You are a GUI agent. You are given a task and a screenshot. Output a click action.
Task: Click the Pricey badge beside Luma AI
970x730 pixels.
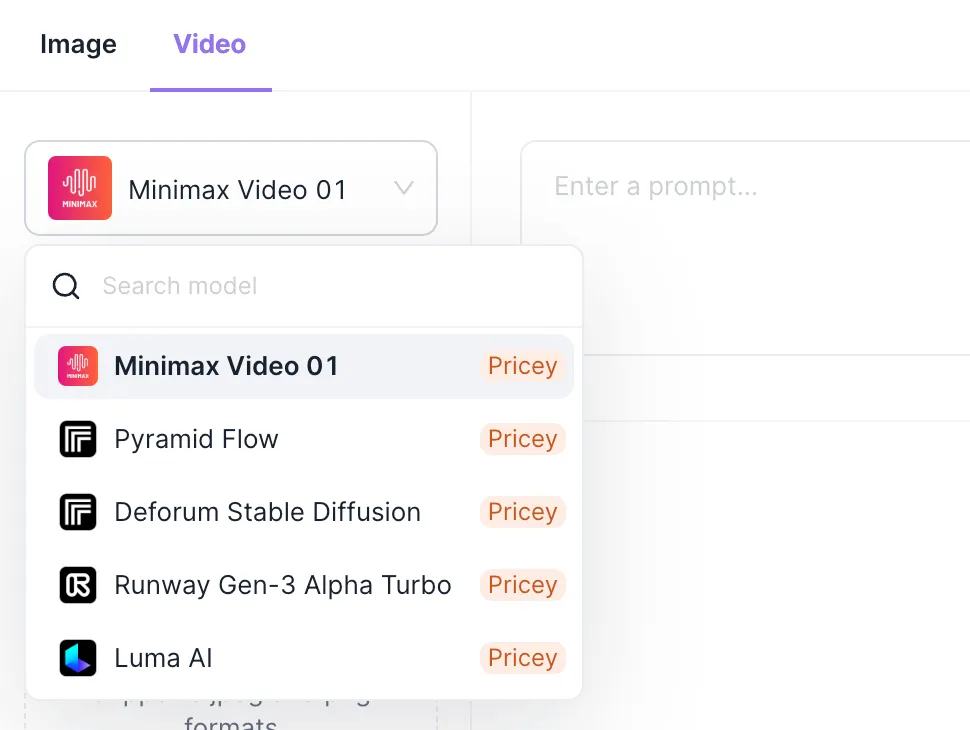click(x=522, y=658)
